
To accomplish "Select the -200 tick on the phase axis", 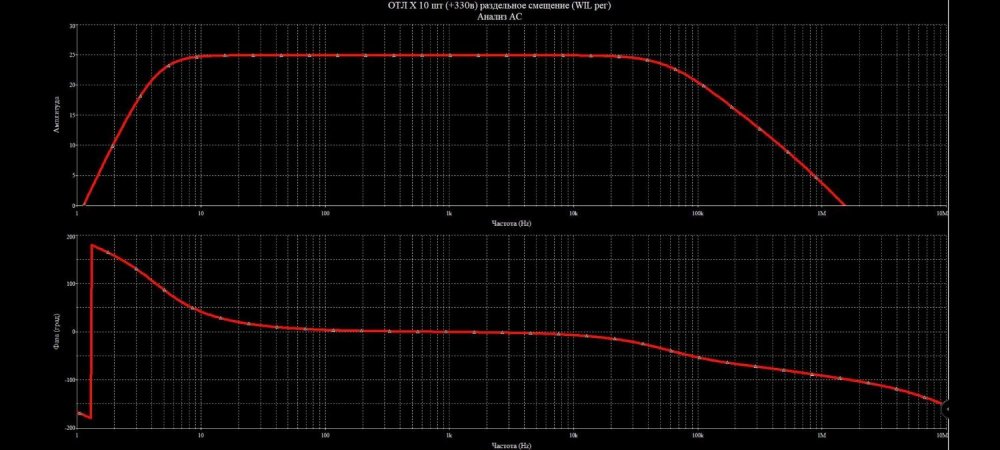I will (x=70, y=427).
